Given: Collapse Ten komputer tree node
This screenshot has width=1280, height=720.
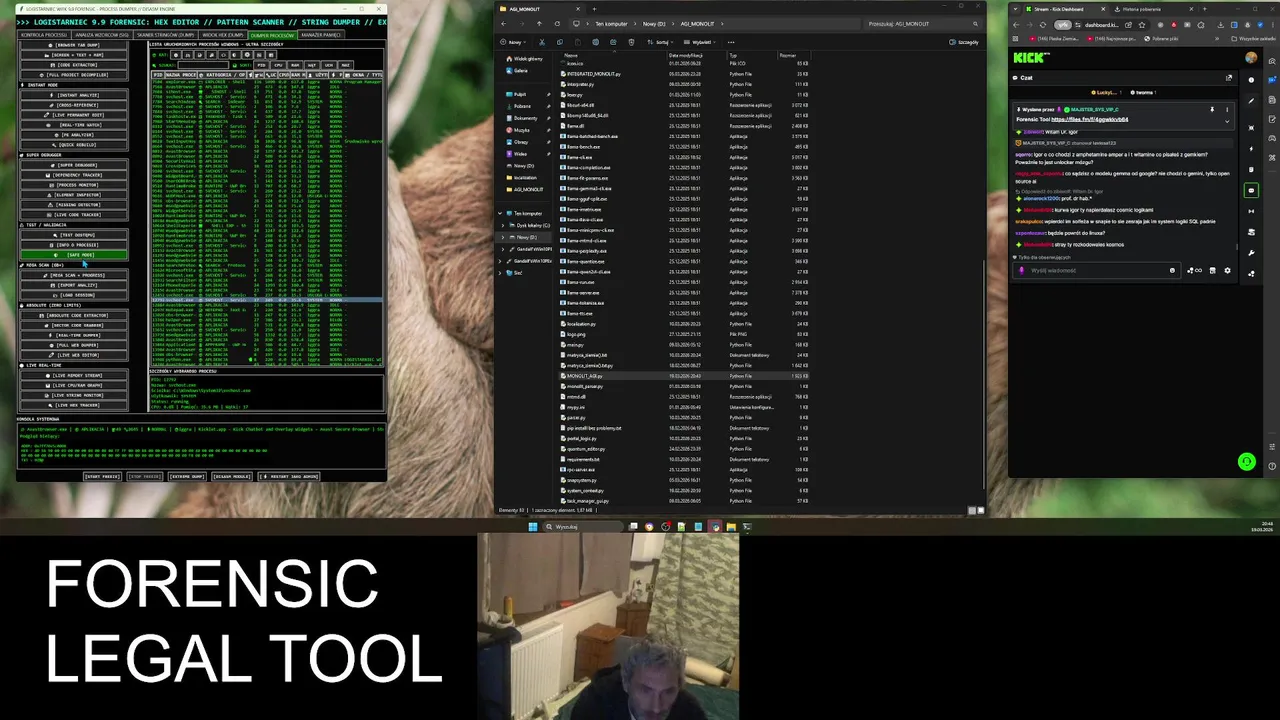Looking at the screenshot, I should [500, 213].
